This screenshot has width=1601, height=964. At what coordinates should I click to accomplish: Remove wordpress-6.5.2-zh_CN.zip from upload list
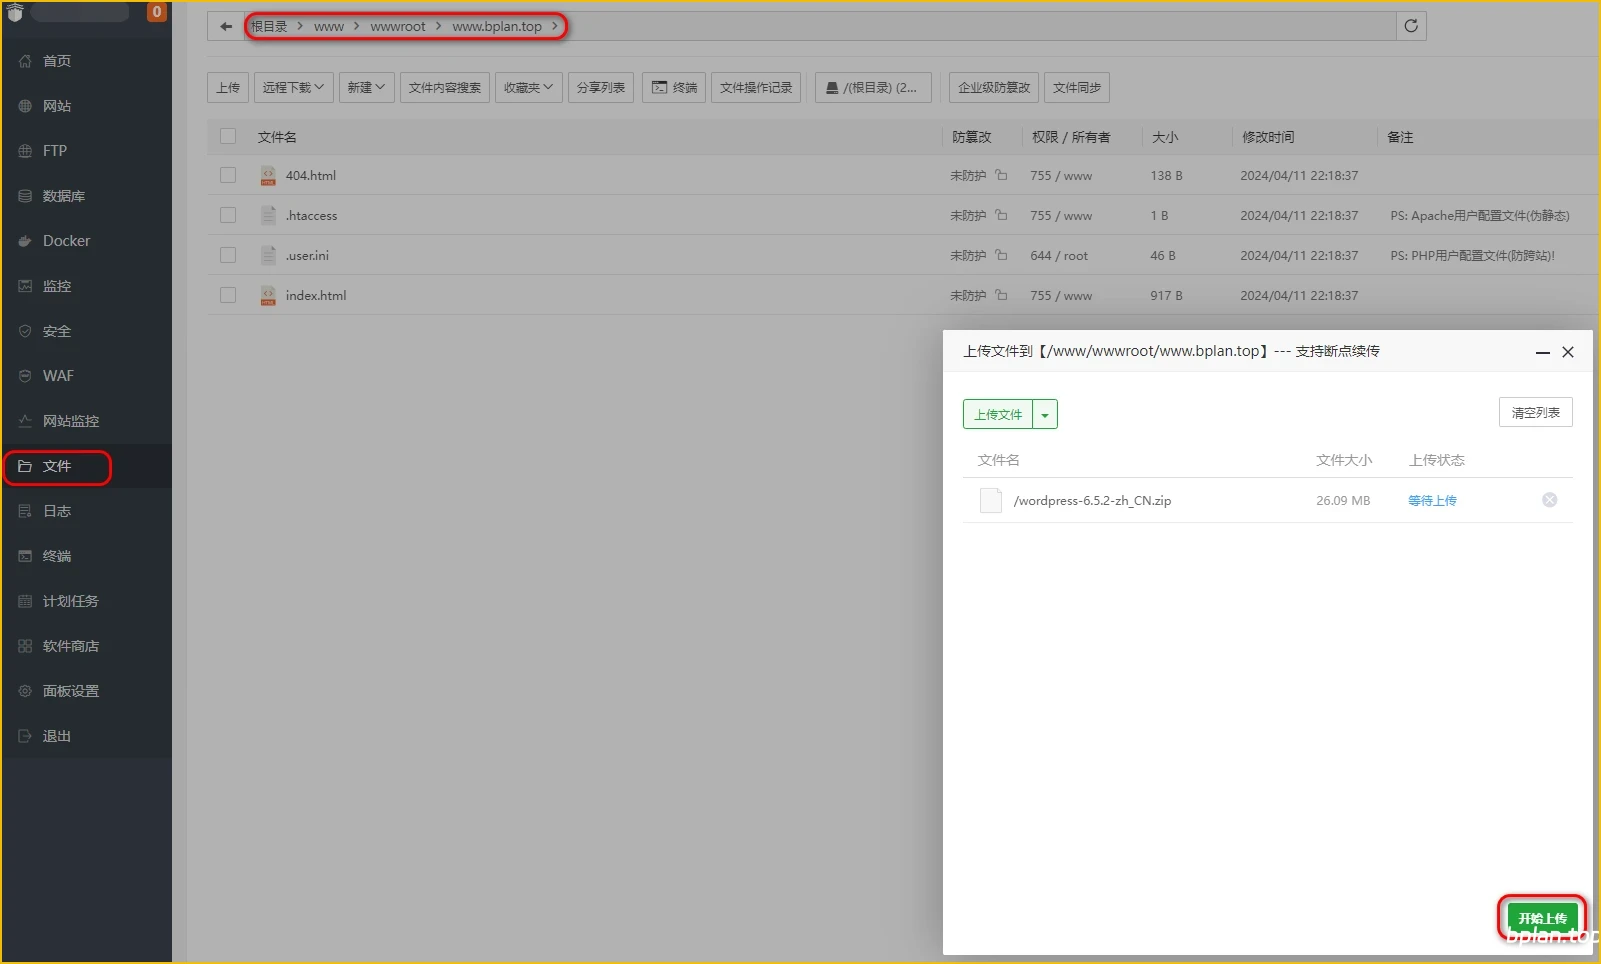pyautogui.click(x=1549, y=500)
